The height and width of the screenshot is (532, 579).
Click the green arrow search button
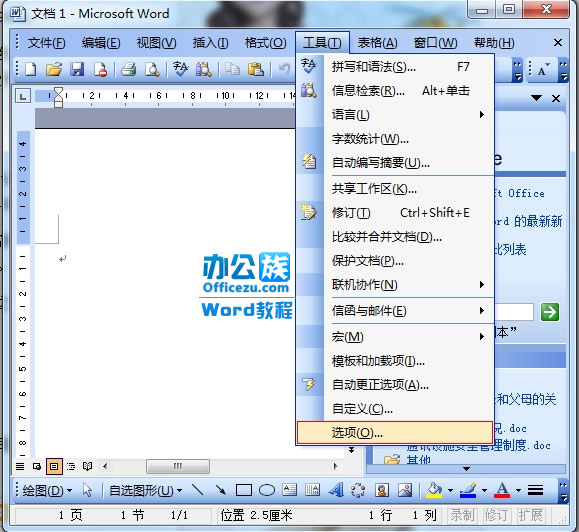[x=550, y=312]
